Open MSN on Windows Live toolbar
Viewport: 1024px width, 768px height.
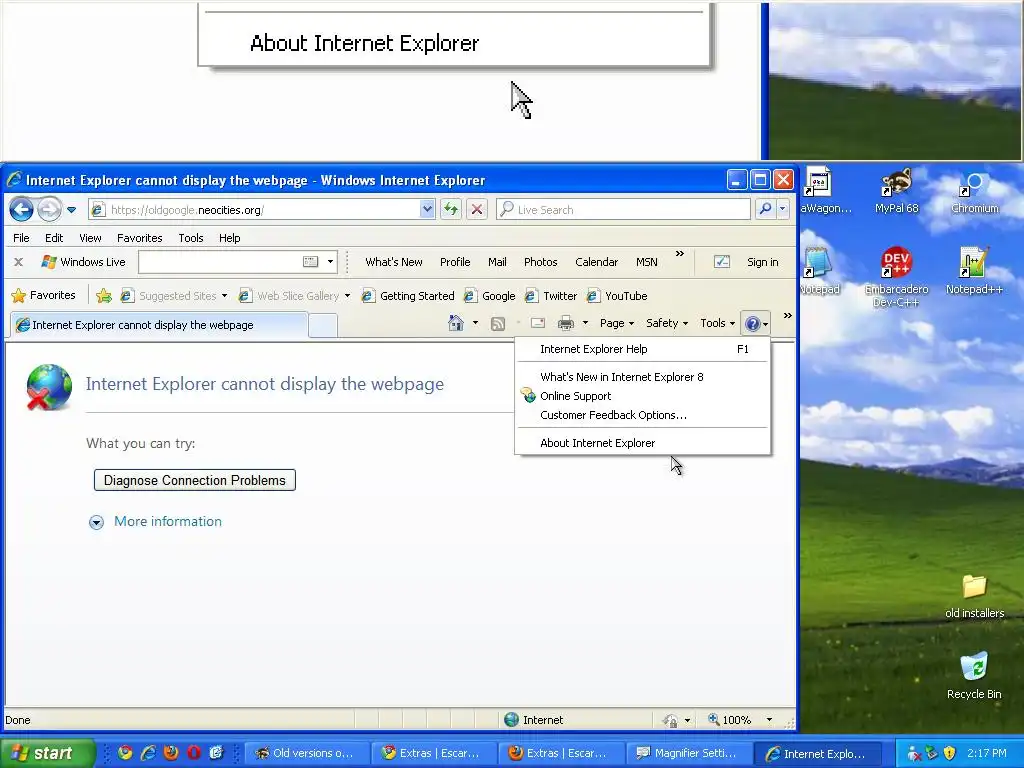pos(647,262)
